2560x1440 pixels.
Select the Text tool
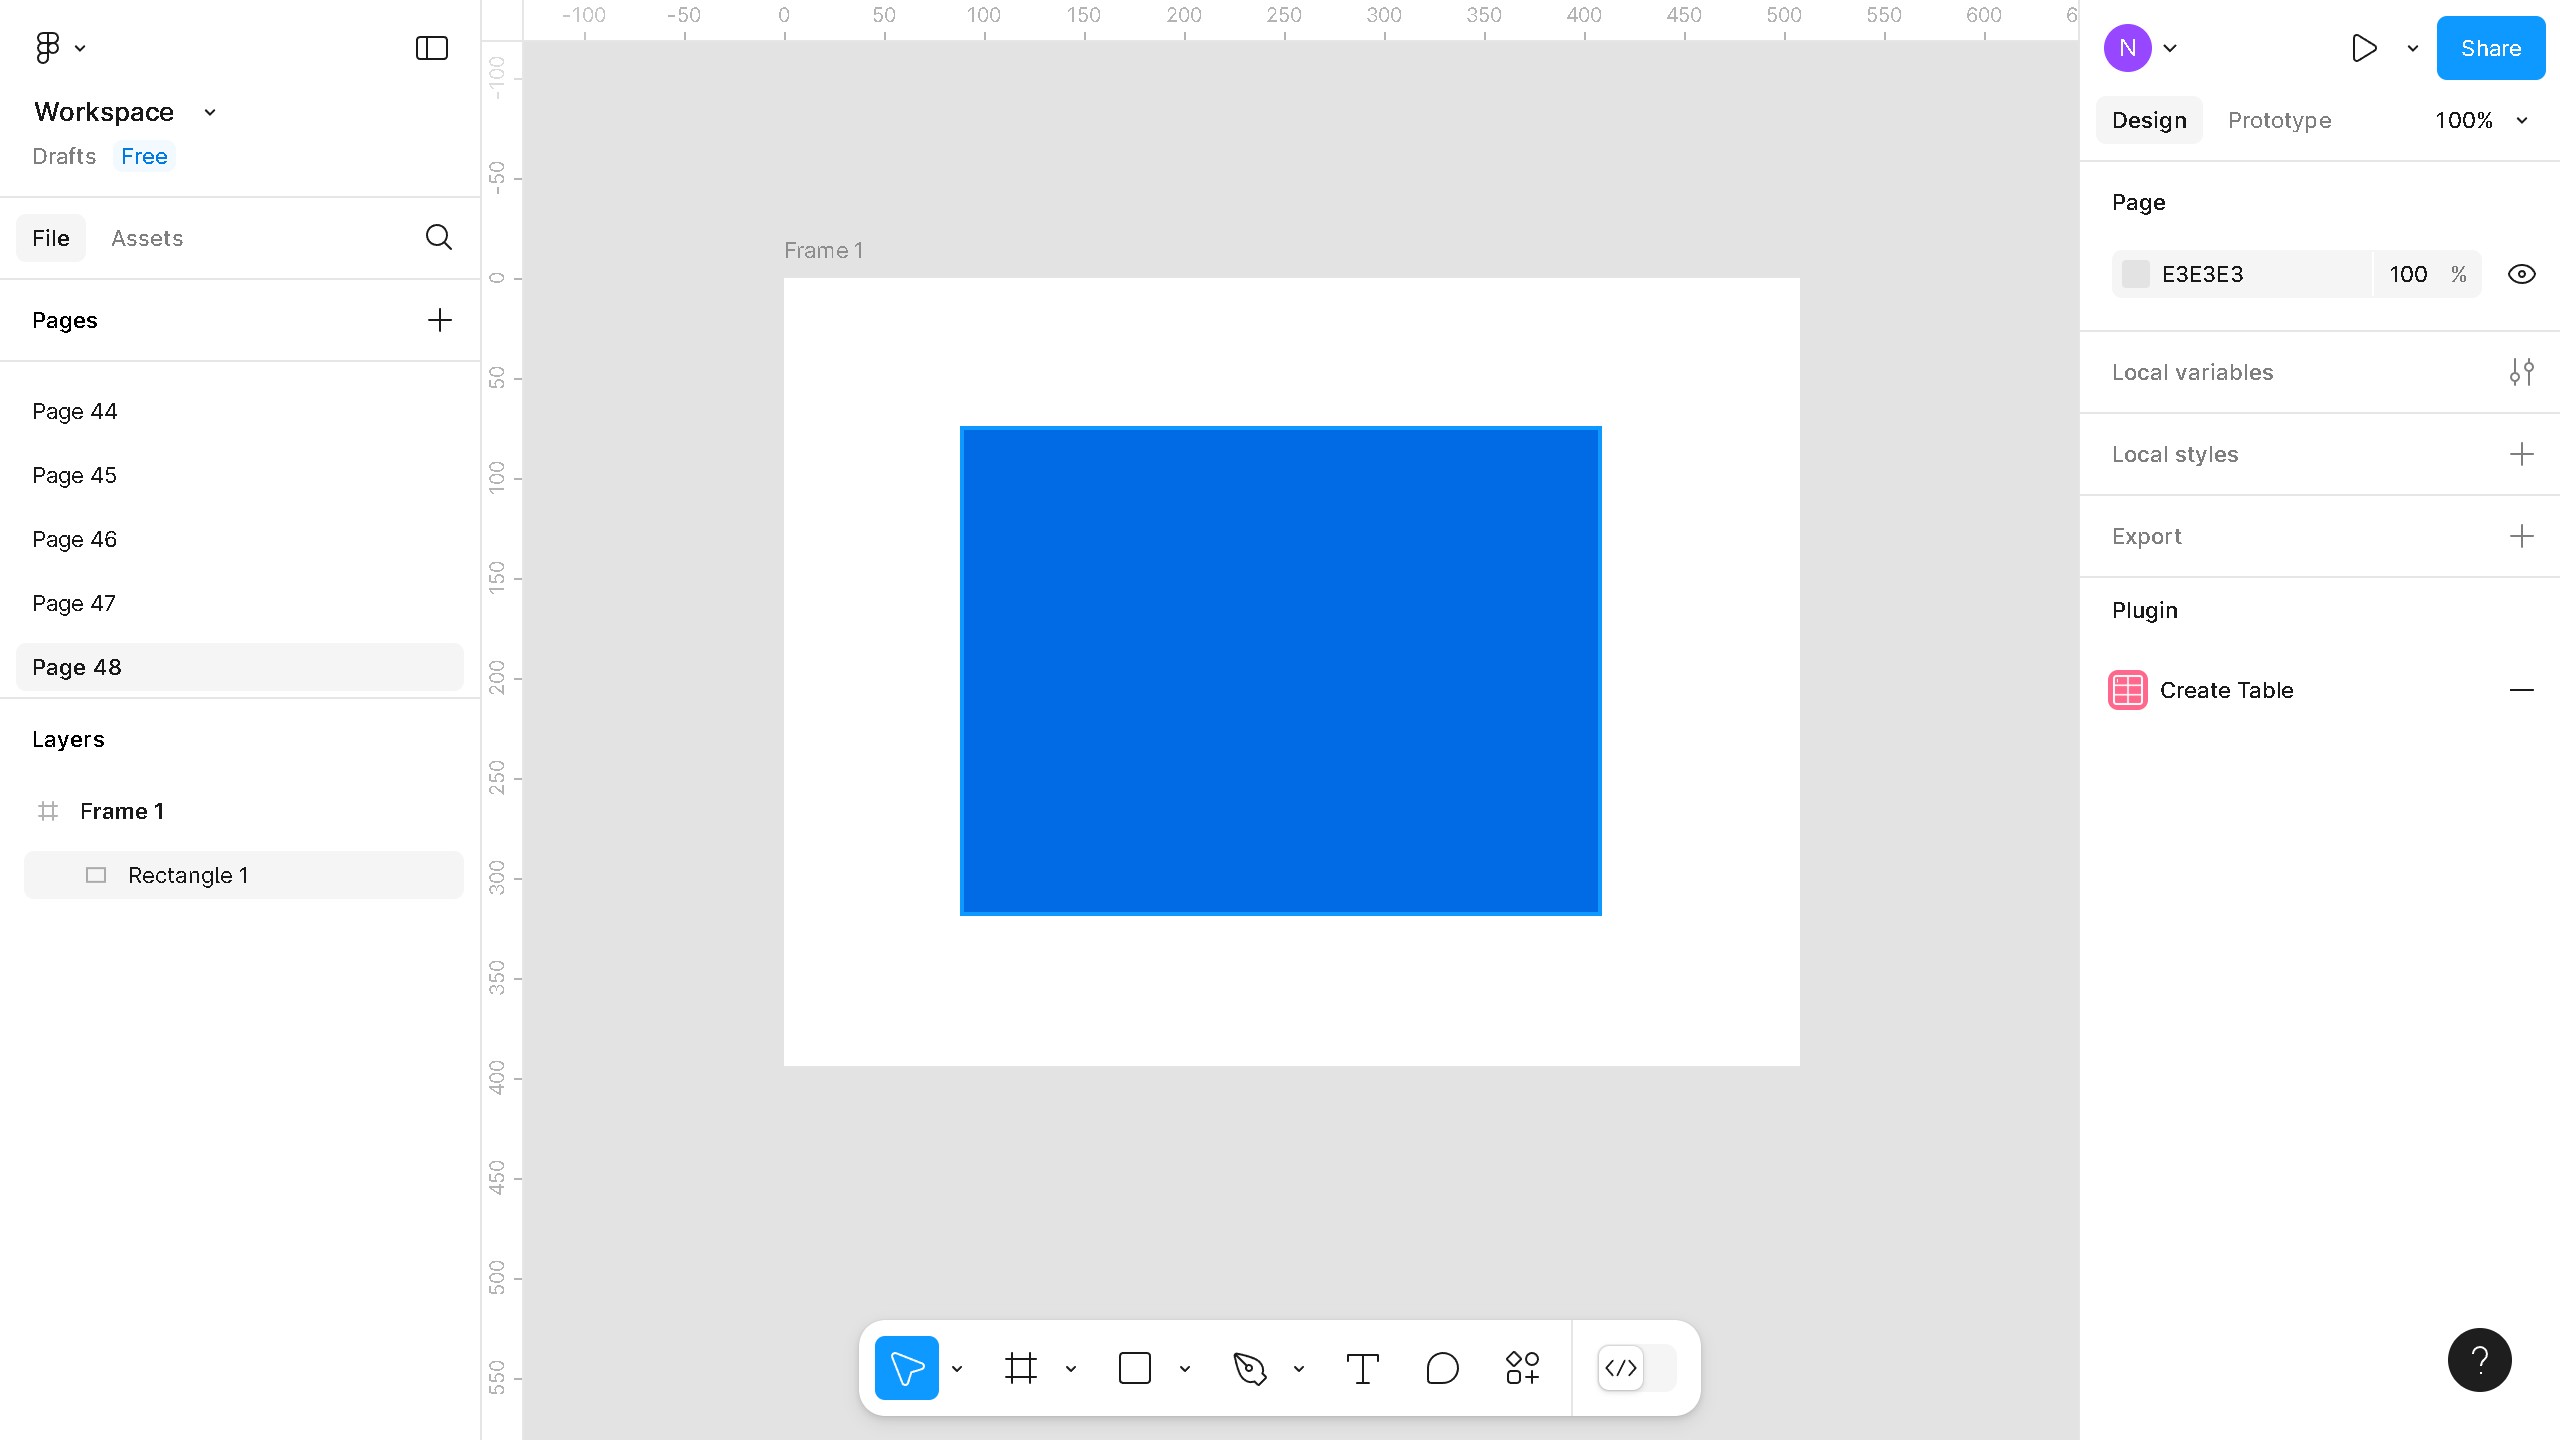(1362, 1368)
